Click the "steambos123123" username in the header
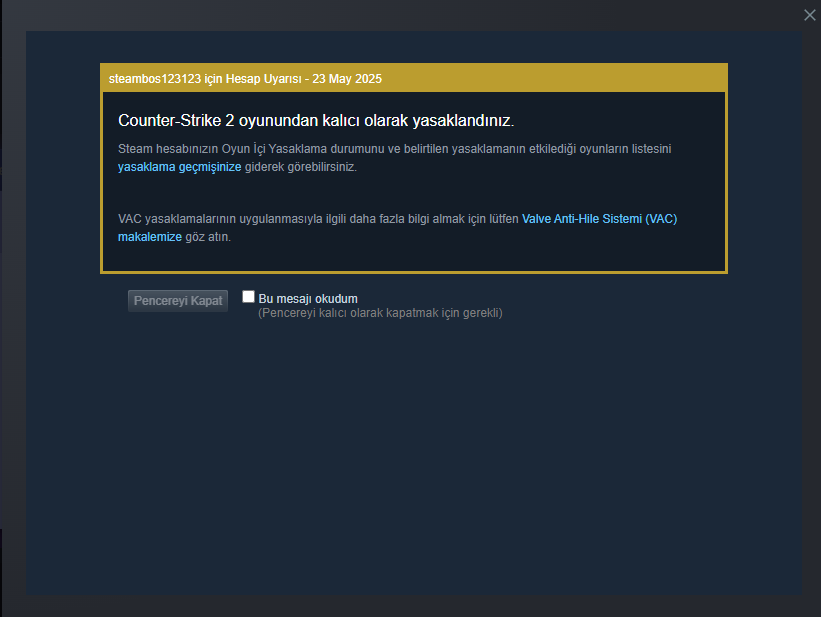 tap(154, 79)
